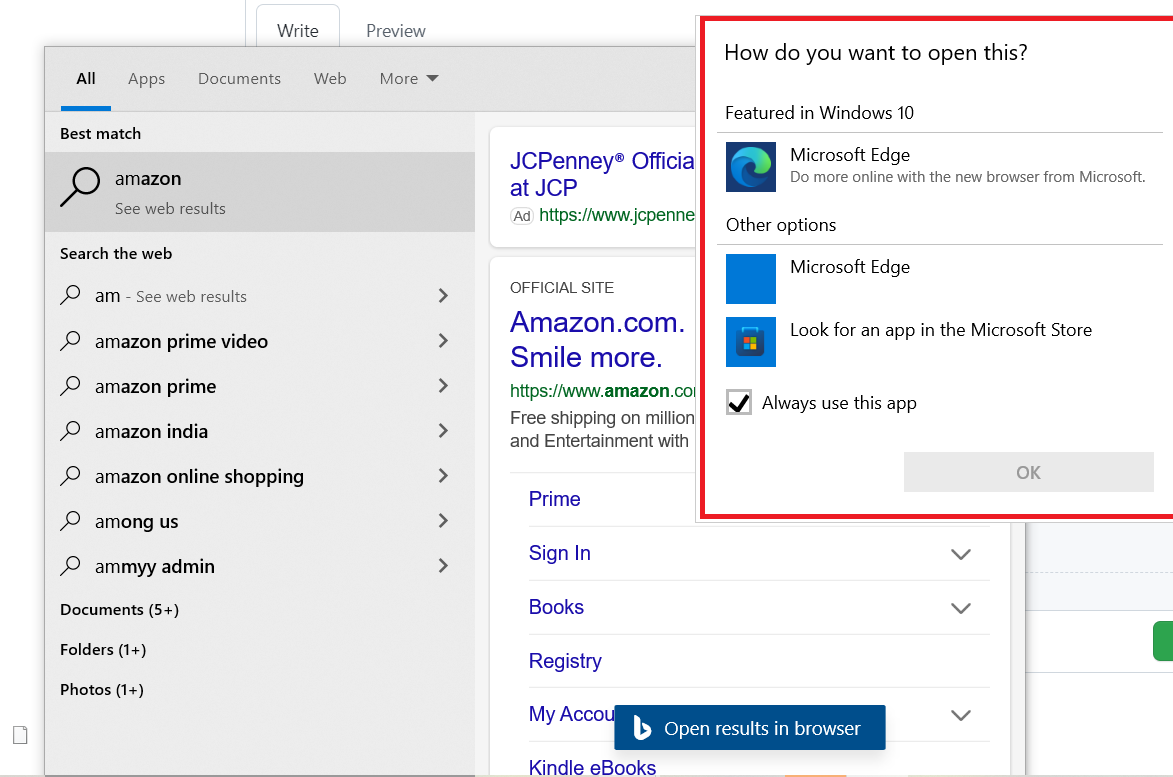The image size is (1173, 777).
Task: Open Look for an app in the Microsoft Store
Action: 941,329
